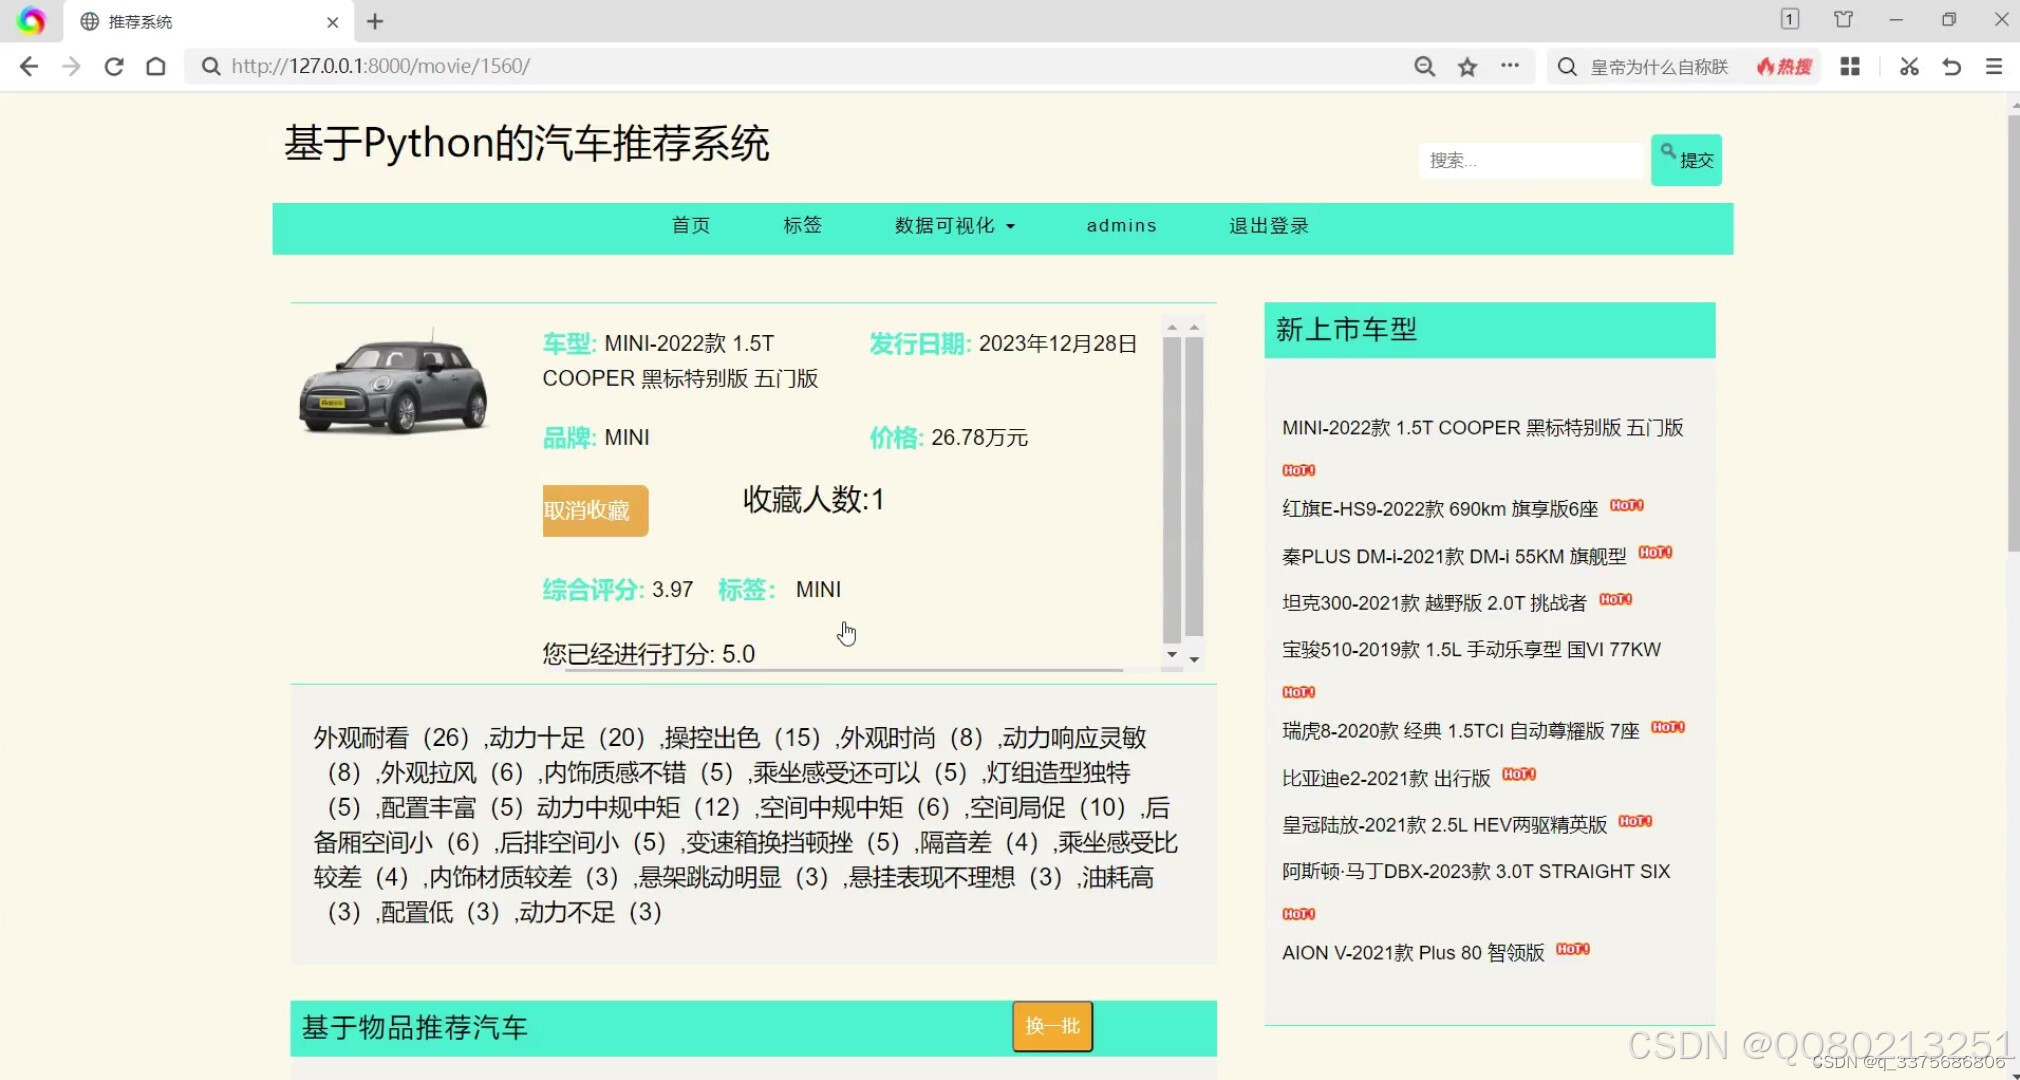The image size is (2020, 1080).
Task: Click the home icon in browser toolbar
Action: 156,66
